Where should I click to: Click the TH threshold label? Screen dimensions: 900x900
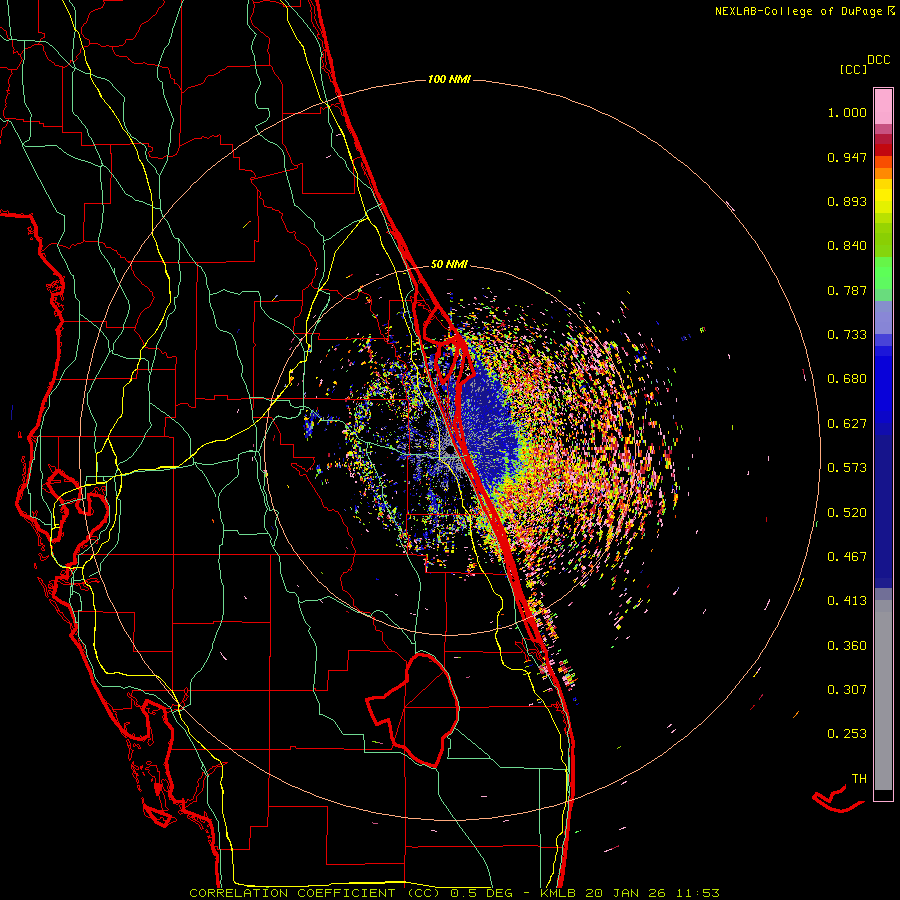click(859, 779)
